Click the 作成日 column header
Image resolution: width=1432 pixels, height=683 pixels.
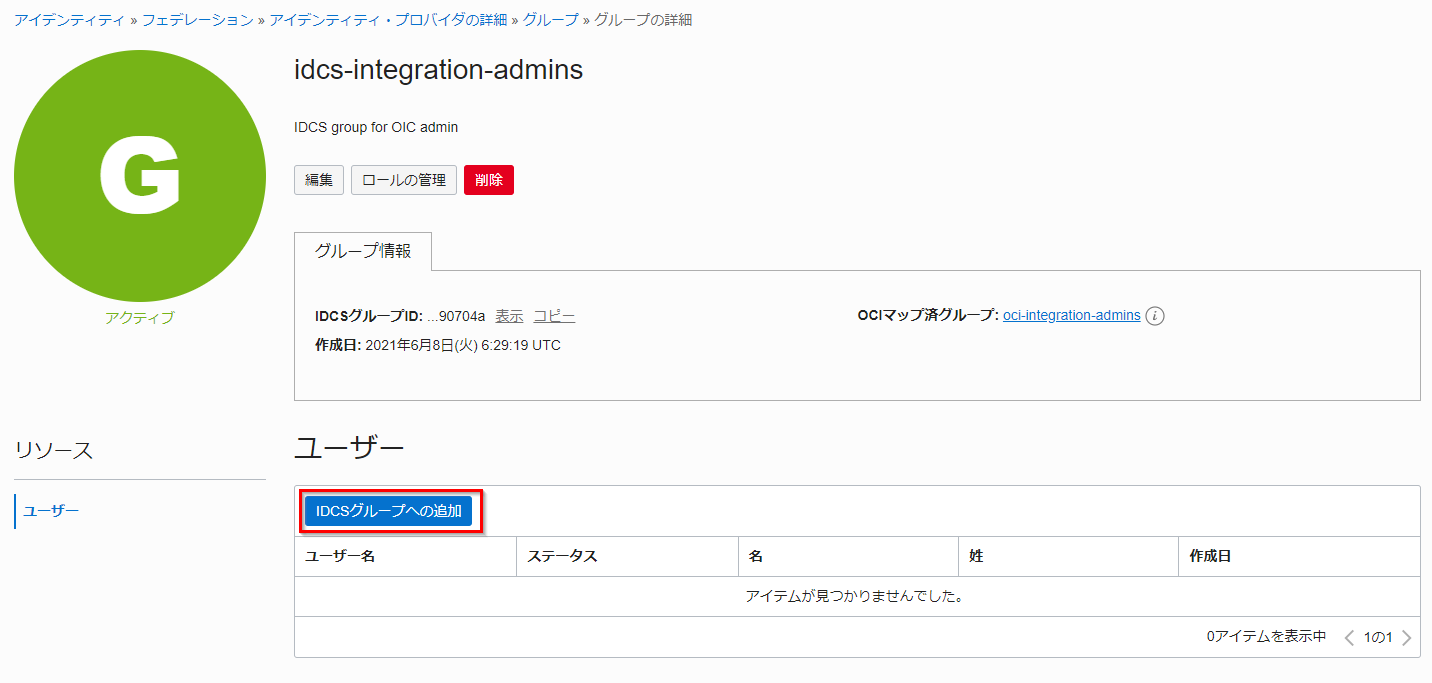pyautogui.click(x=1210, y=556)
